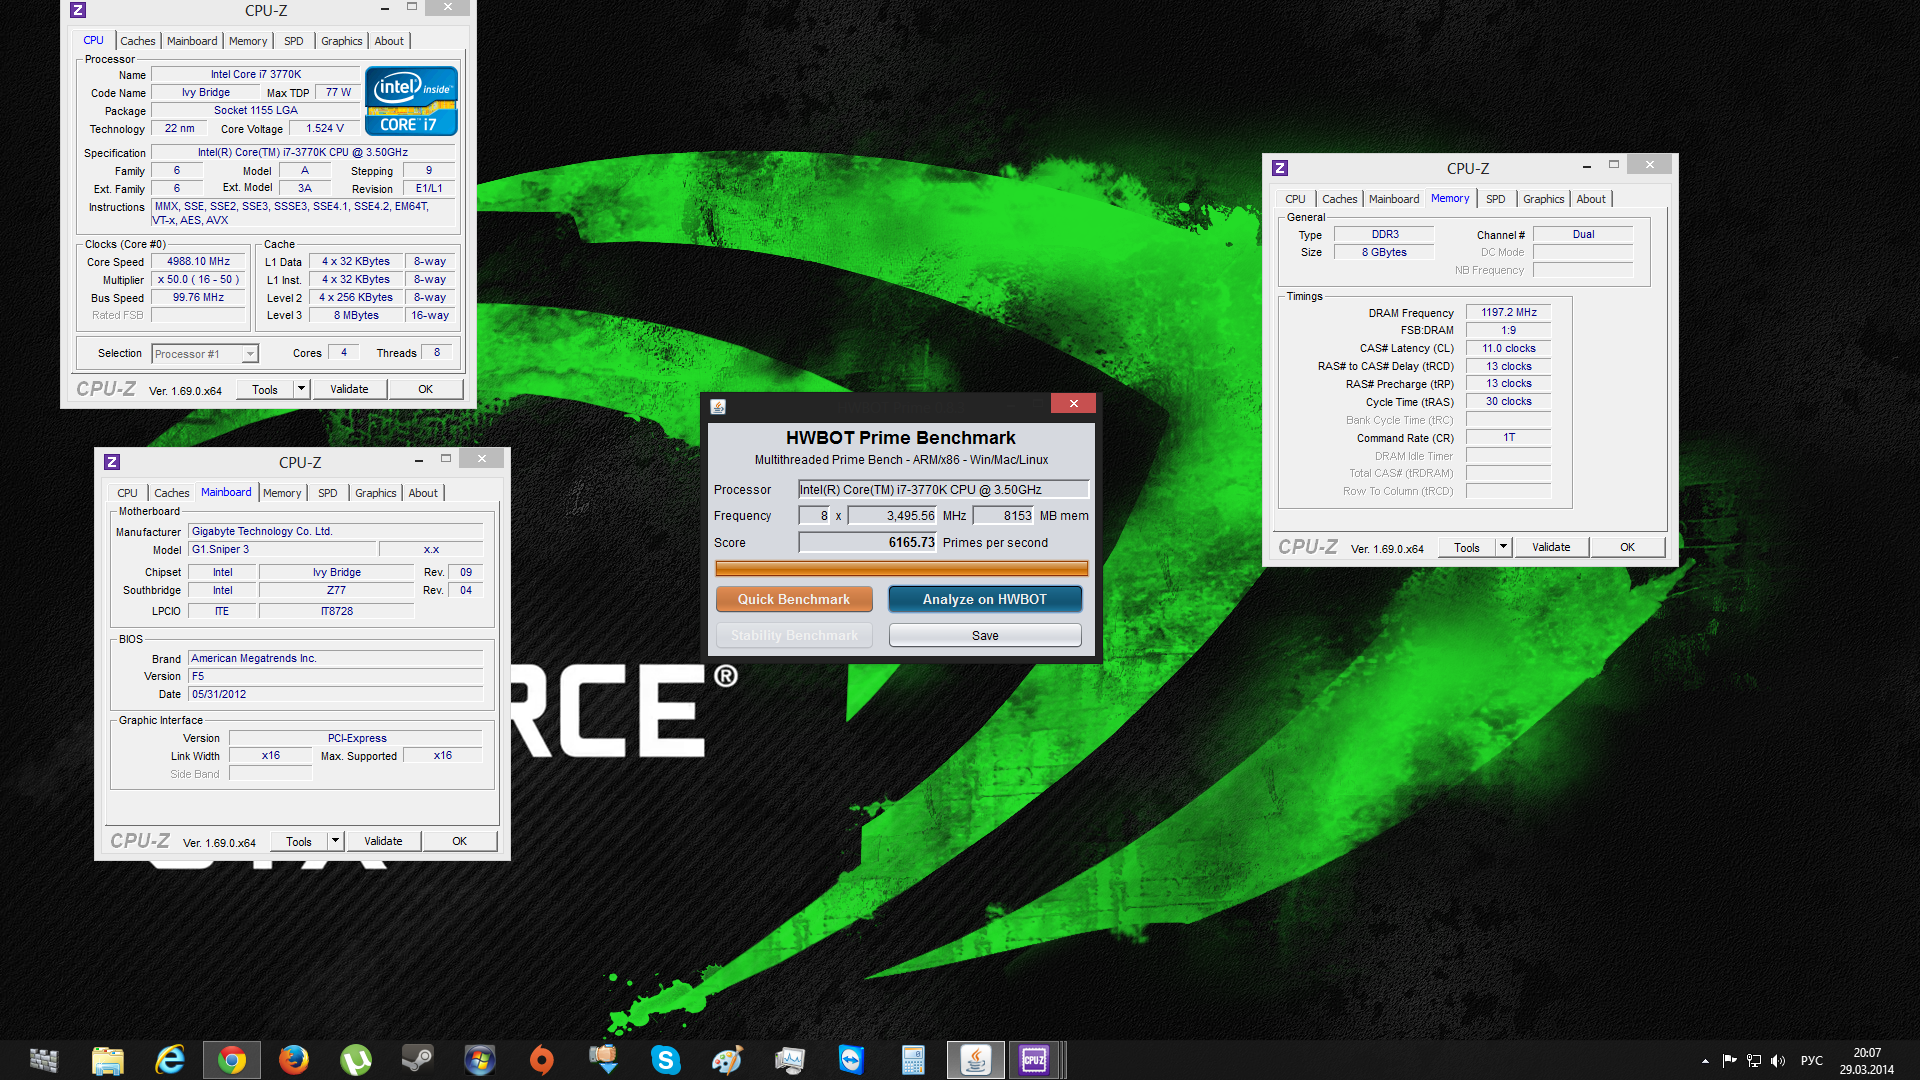The image size is (1920, 1080).
Task: Open the performance monitor icon in the taskbar
Action: tap(790, 1060)
